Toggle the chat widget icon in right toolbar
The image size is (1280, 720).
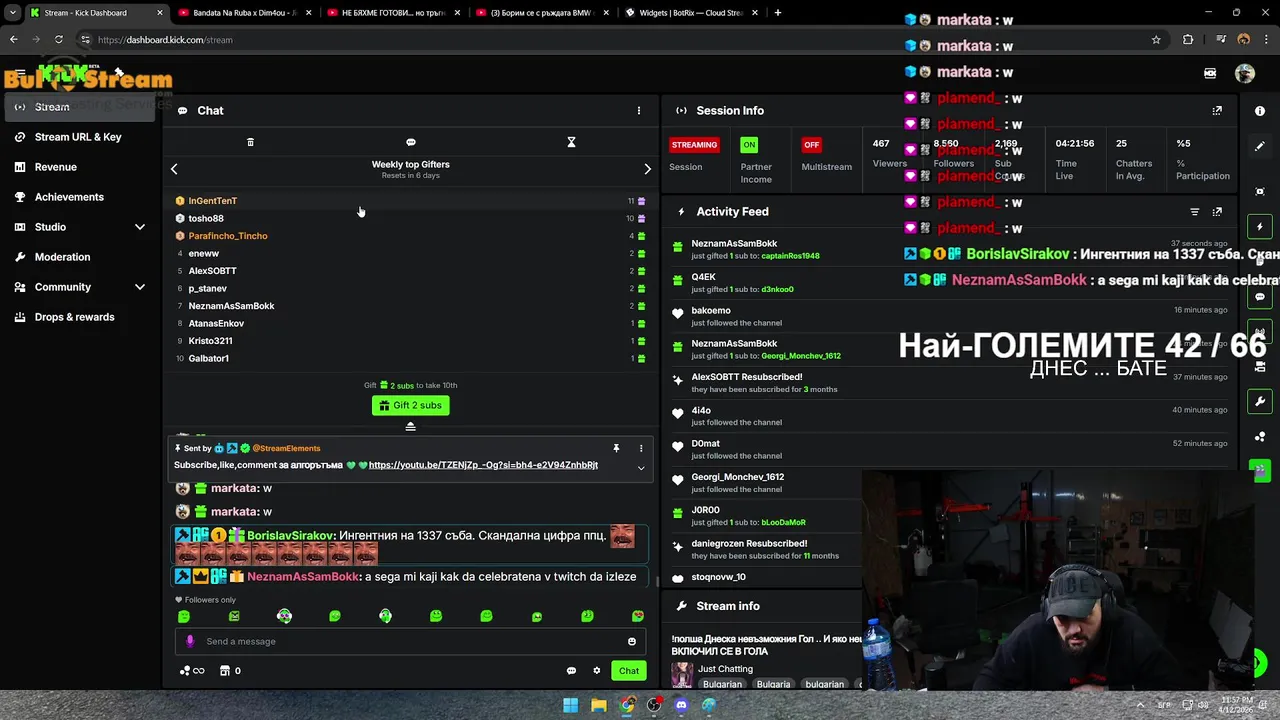[1260, 297]
